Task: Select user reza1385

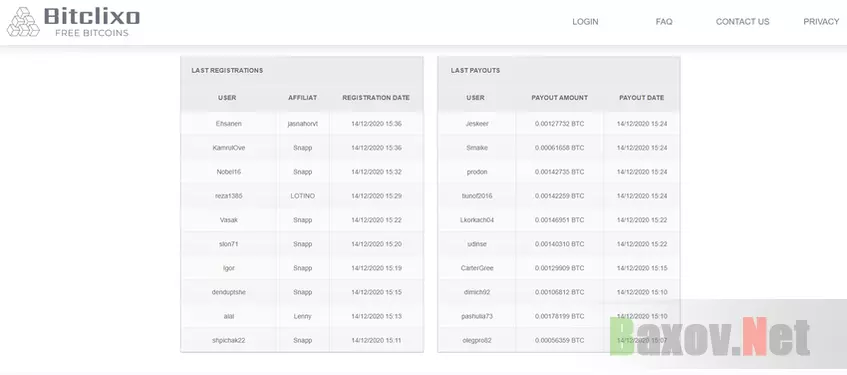Action: (x=228, y=196)
